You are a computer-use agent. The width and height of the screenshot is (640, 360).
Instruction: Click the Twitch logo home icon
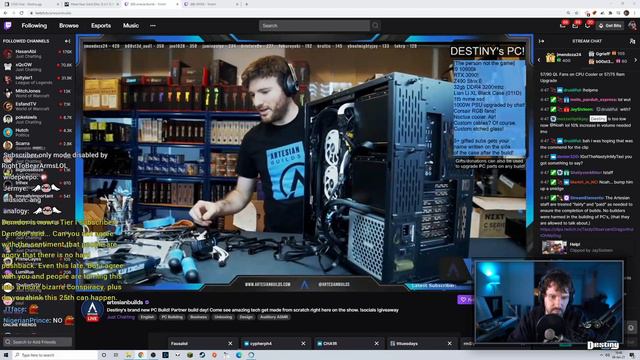tap(8, 26)
